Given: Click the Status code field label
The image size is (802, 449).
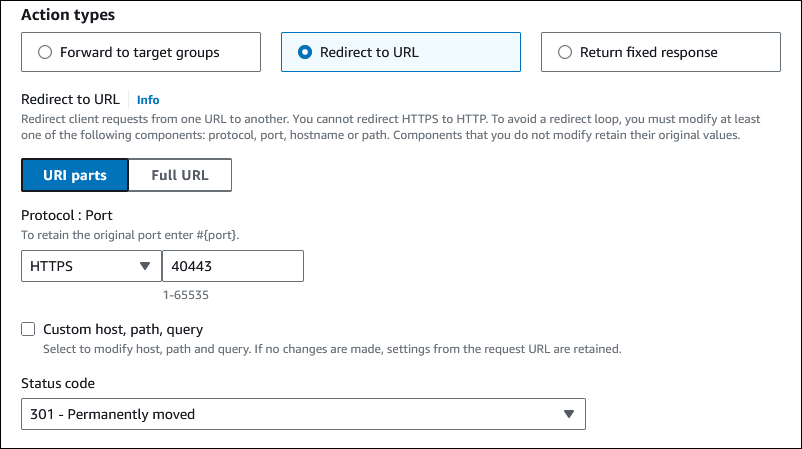Looking at the screenshot, I should click(58, 384).
